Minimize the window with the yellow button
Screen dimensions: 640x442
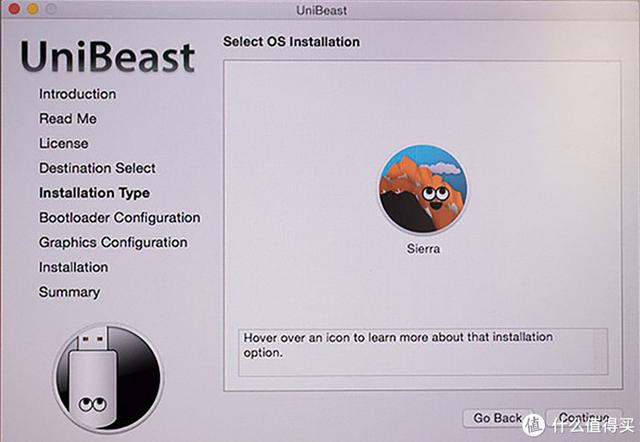pyautogui.click(x=33, y=9)
